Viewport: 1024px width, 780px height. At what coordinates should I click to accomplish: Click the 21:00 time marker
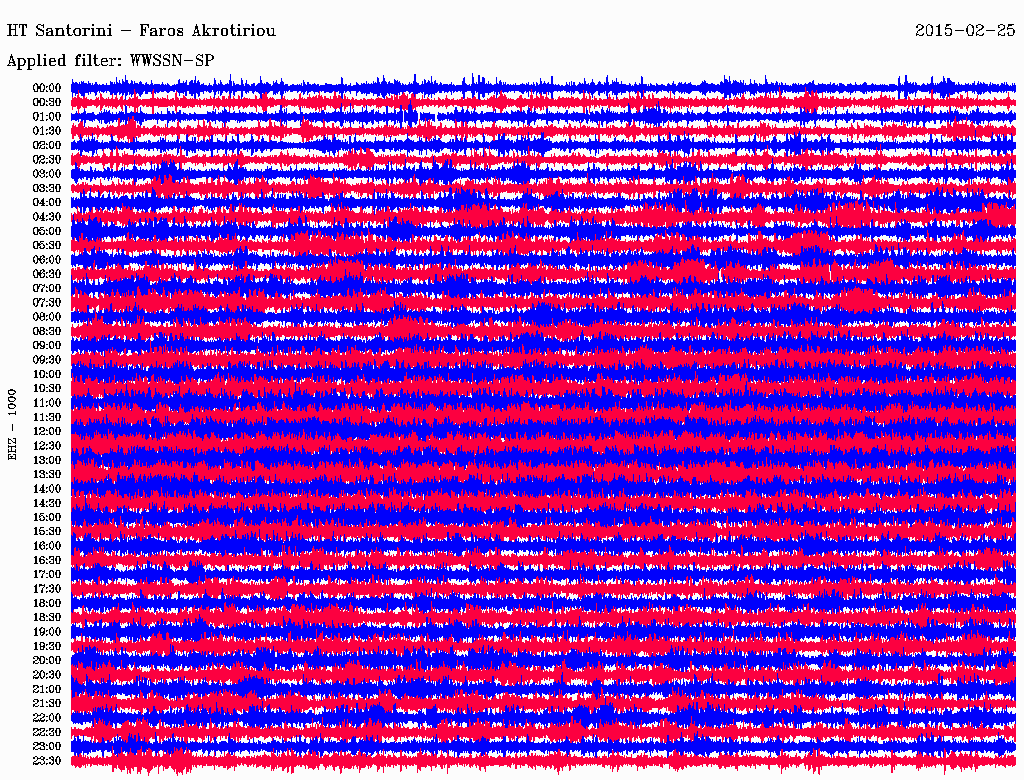[x=47, y=689]
